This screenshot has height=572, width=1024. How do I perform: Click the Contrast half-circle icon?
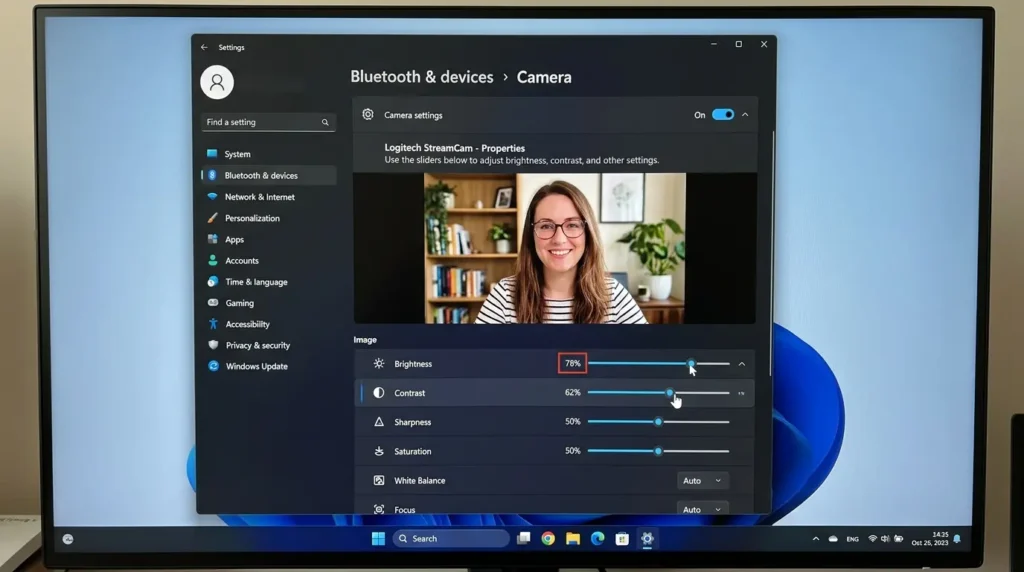click(379, 392)
